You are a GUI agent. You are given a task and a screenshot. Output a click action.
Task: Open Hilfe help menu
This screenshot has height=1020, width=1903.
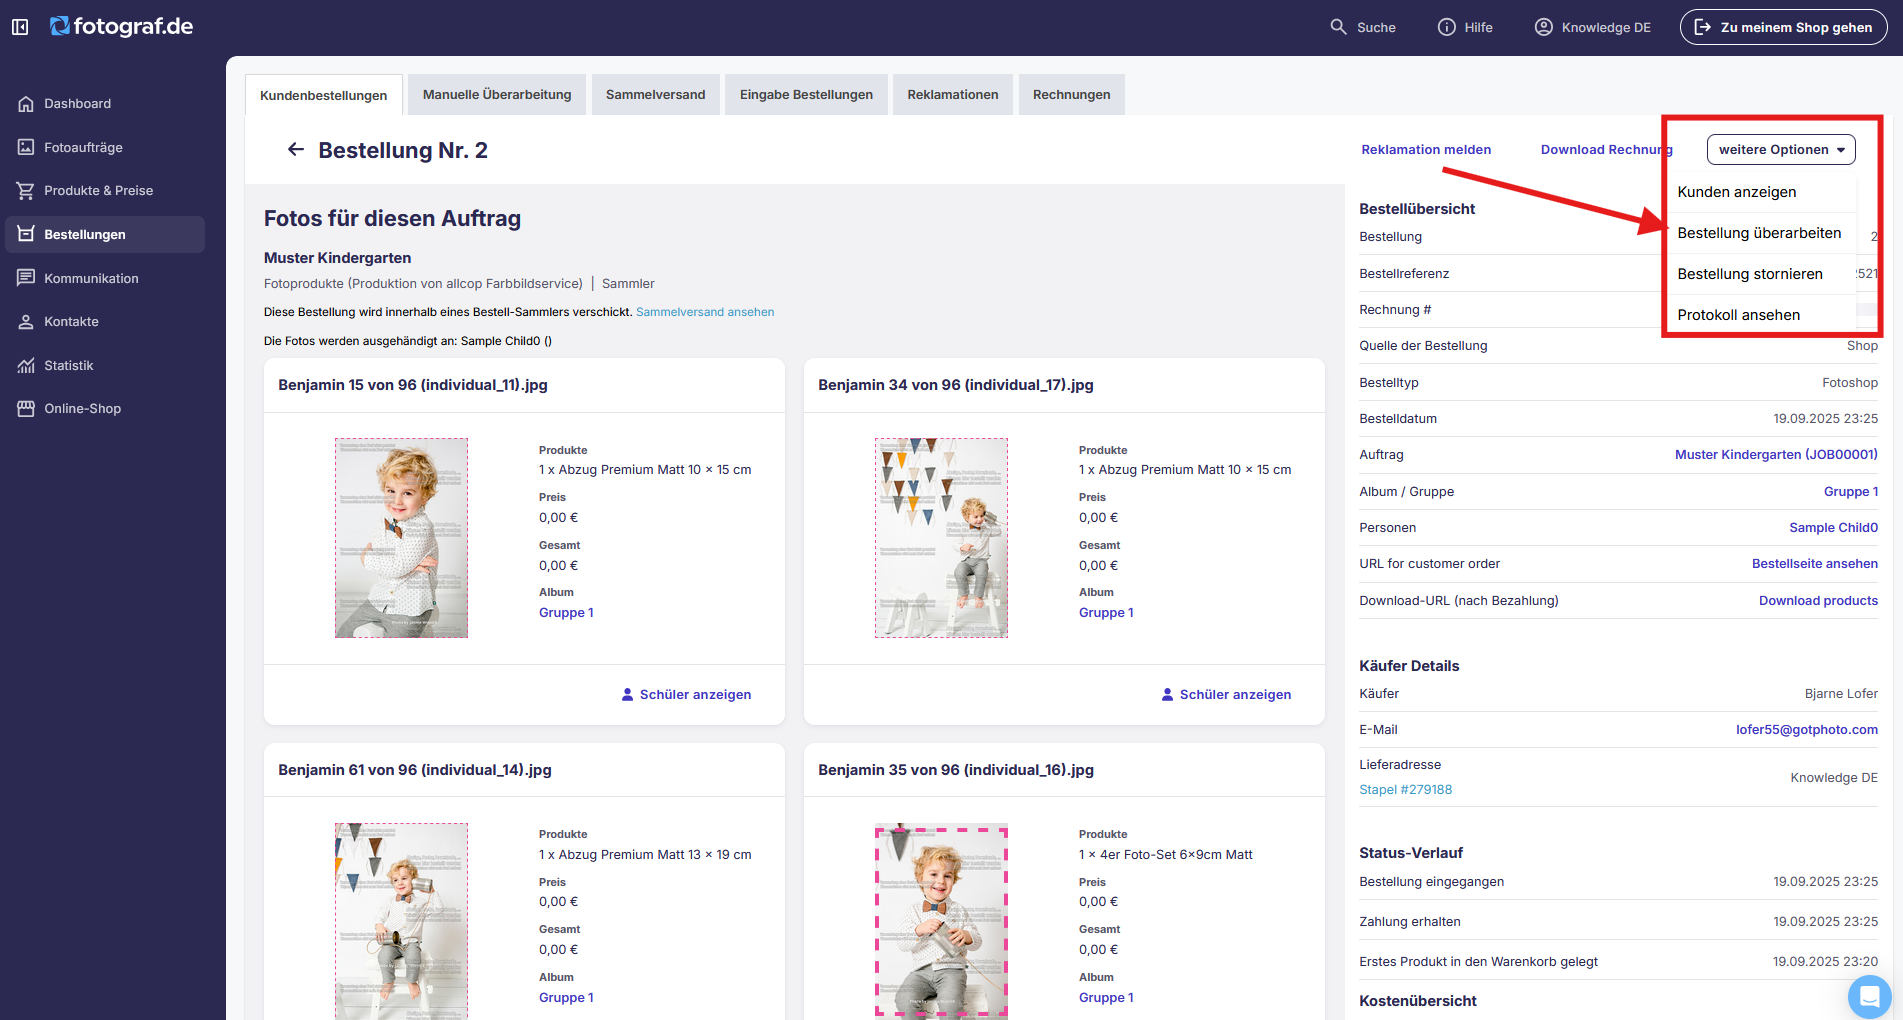tap(1465, 27)
